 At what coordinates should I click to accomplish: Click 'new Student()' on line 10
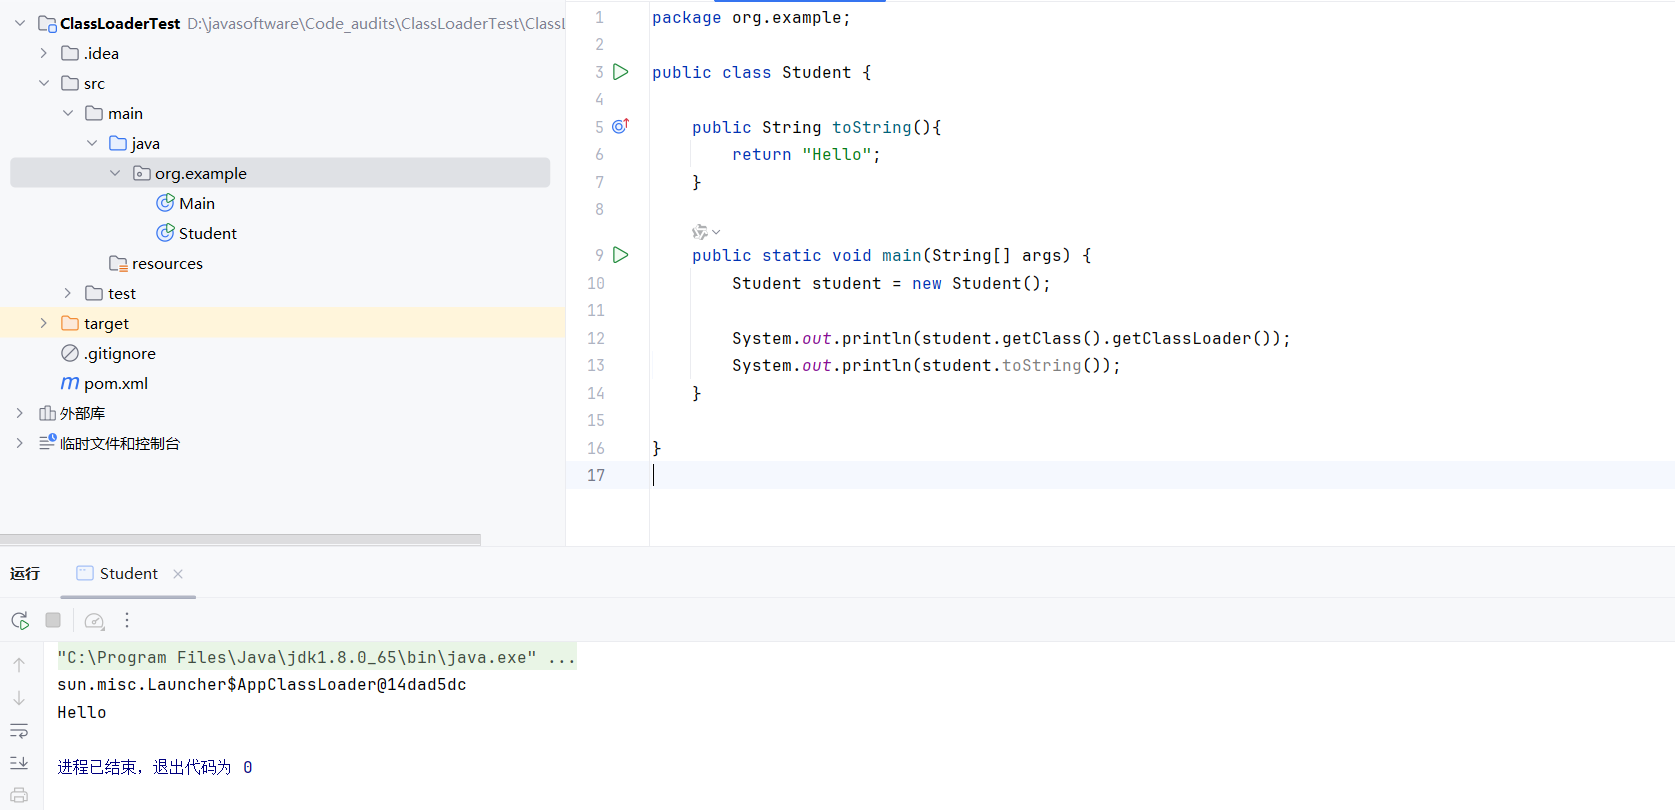click(x=976, y=283)
